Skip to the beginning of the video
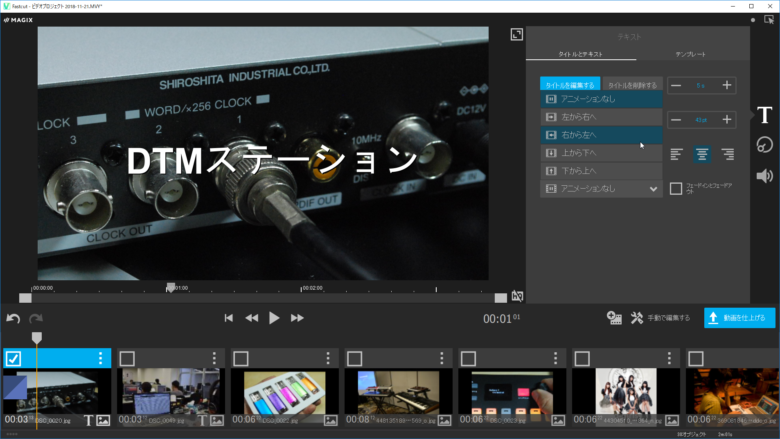Viewport: 780px width, 439px height. click(229, 318)
